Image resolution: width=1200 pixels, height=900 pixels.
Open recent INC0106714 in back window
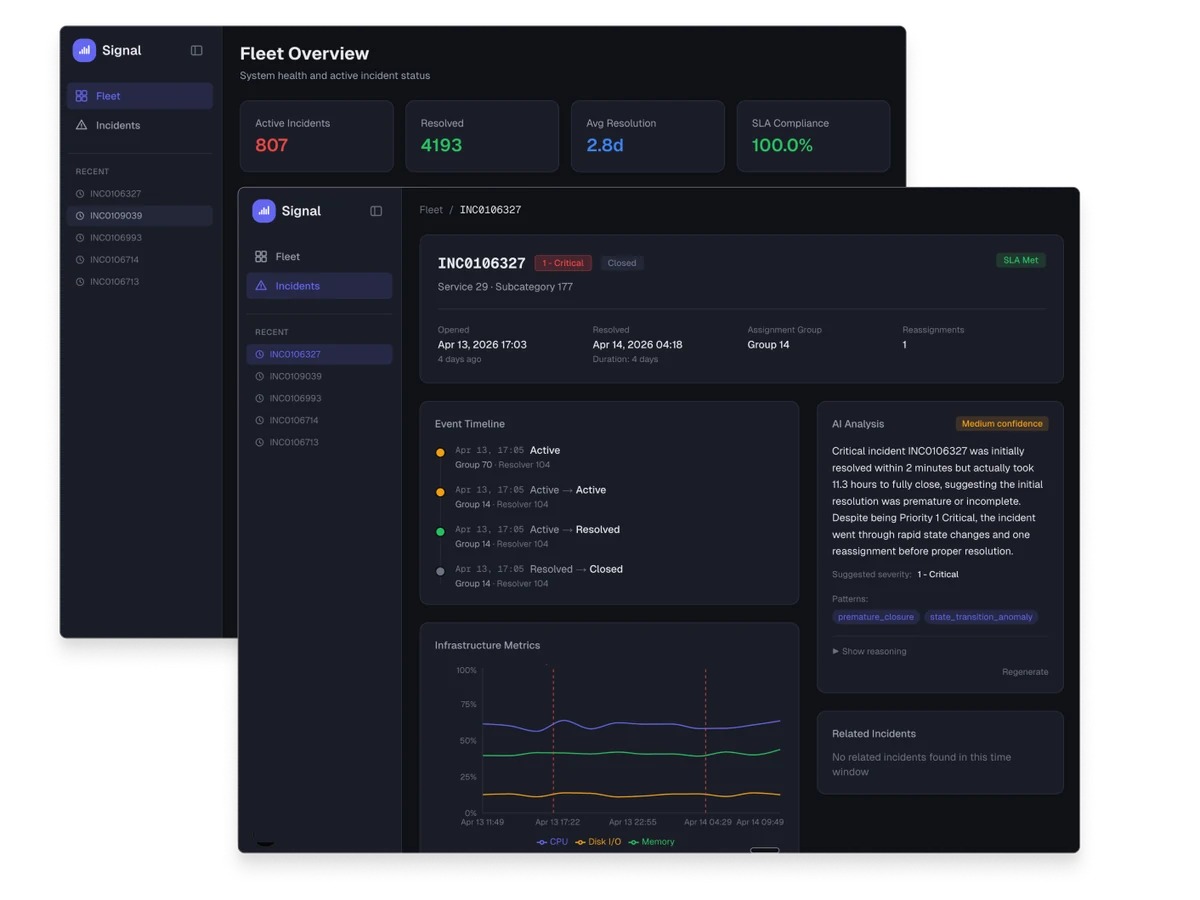(140, 260)
